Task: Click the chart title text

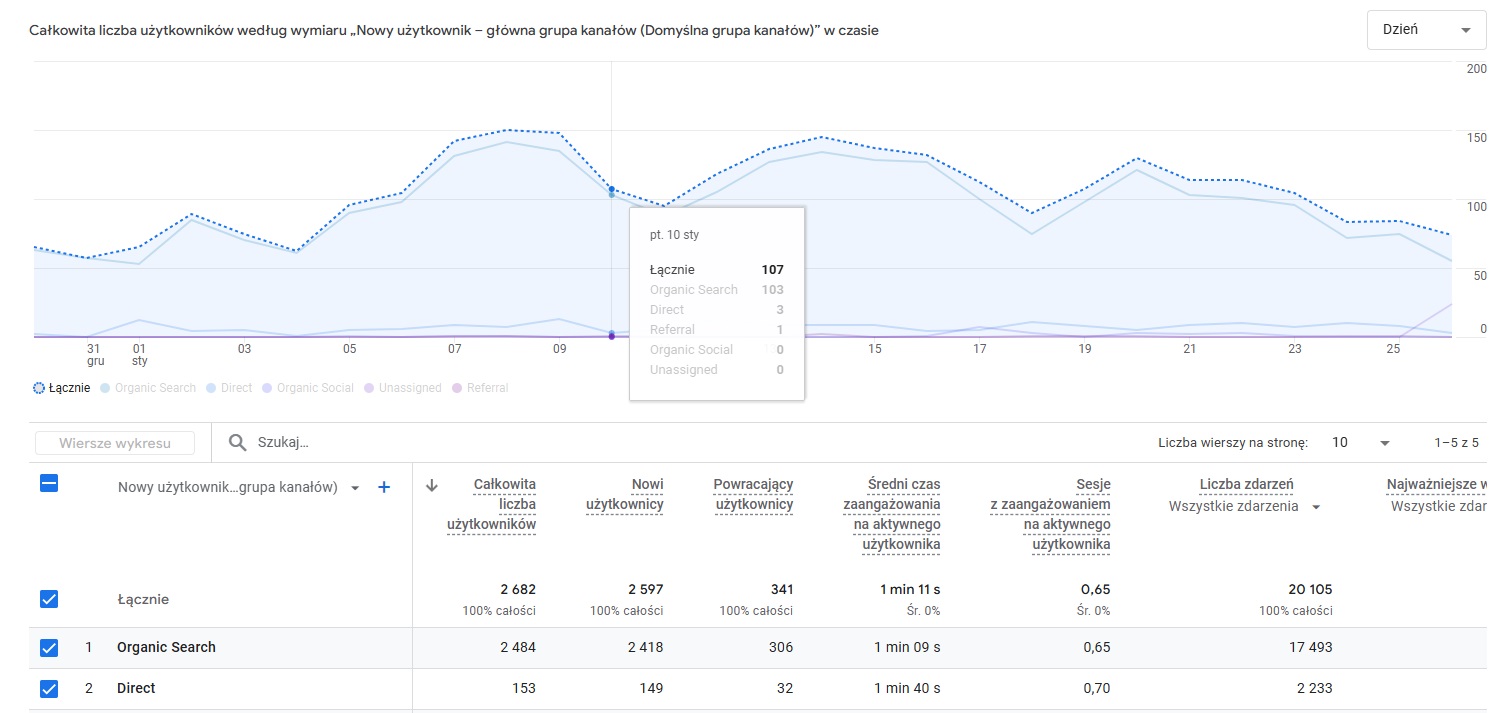Action: click(x=454, y=31)
